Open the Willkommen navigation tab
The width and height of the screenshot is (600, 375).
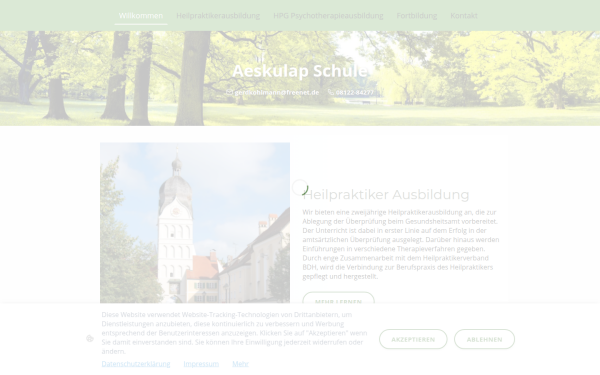point(141,16)
